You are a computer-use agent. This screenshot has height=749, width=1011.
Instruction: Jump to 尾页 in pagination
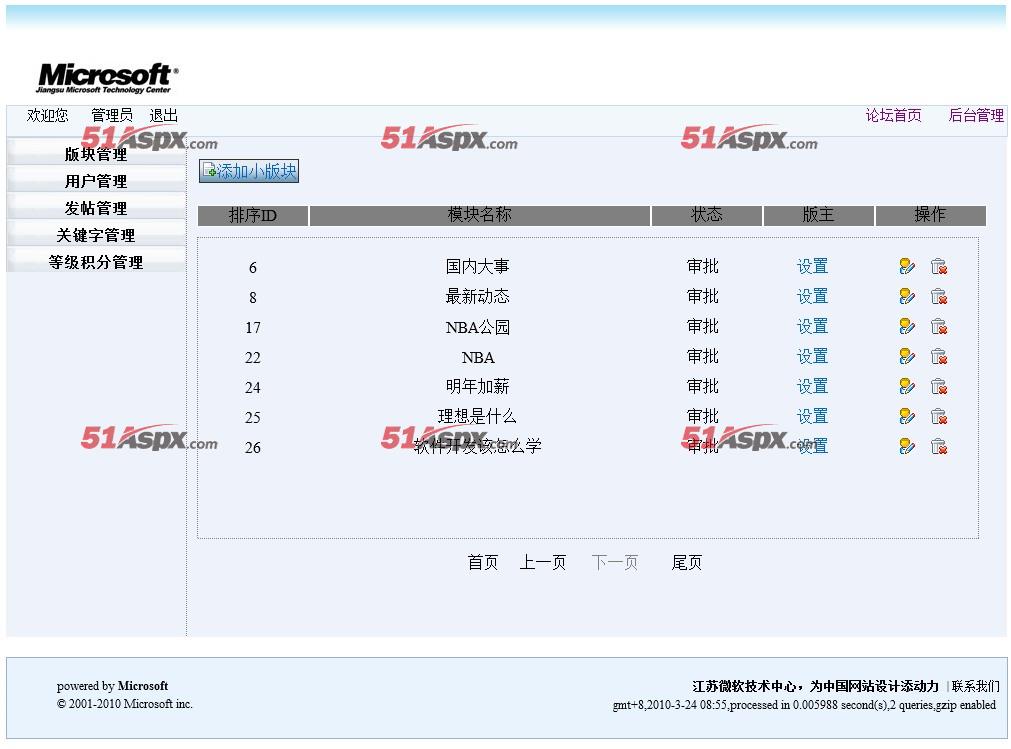pyautogui.click(x=686, y=563)
